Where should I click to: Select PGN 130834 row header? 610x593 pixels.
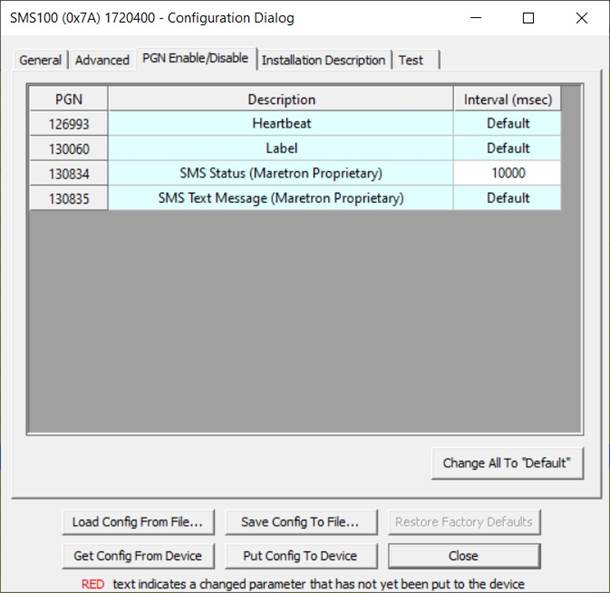pos(68,174)
